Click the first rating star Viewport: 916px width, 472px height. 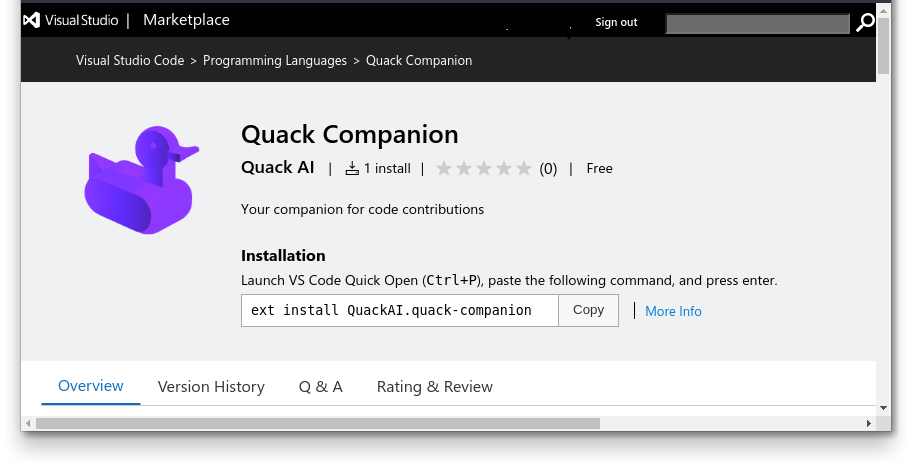pyautogui.click(x=445, y=169)
